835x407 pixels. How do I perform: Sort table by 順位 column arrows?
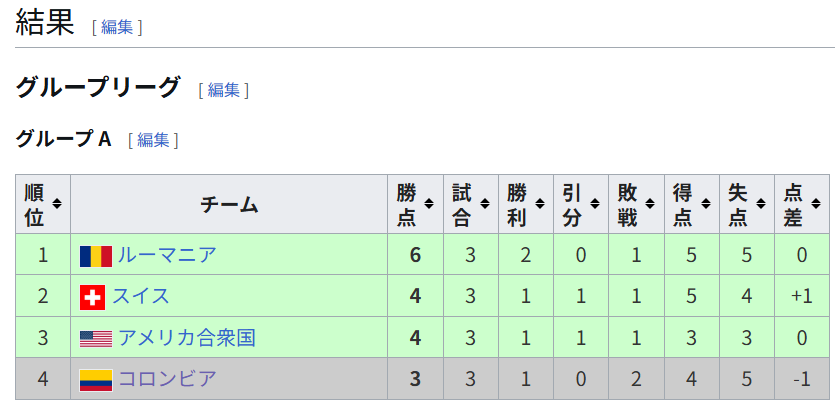point(57,204)
